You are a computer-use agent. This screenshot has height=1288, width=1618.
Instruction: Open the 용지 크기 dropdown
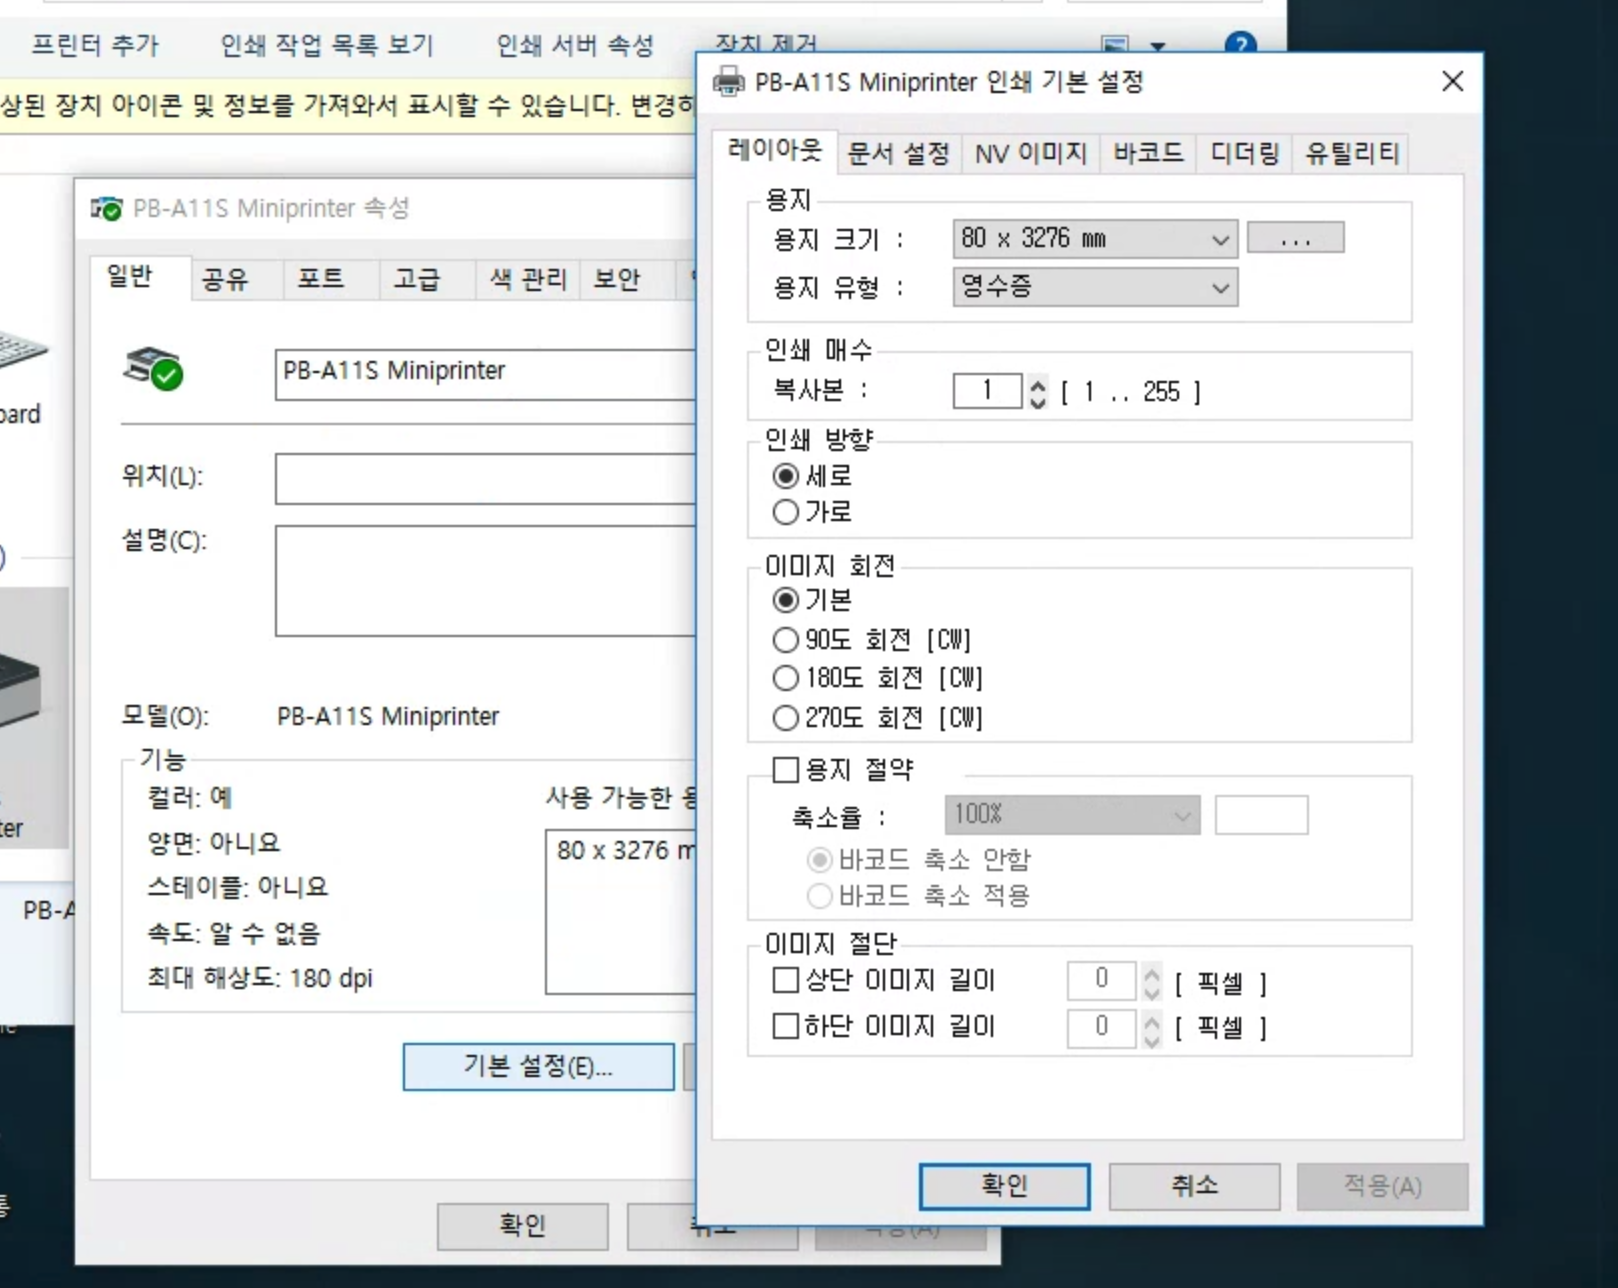coord(1095,239)
